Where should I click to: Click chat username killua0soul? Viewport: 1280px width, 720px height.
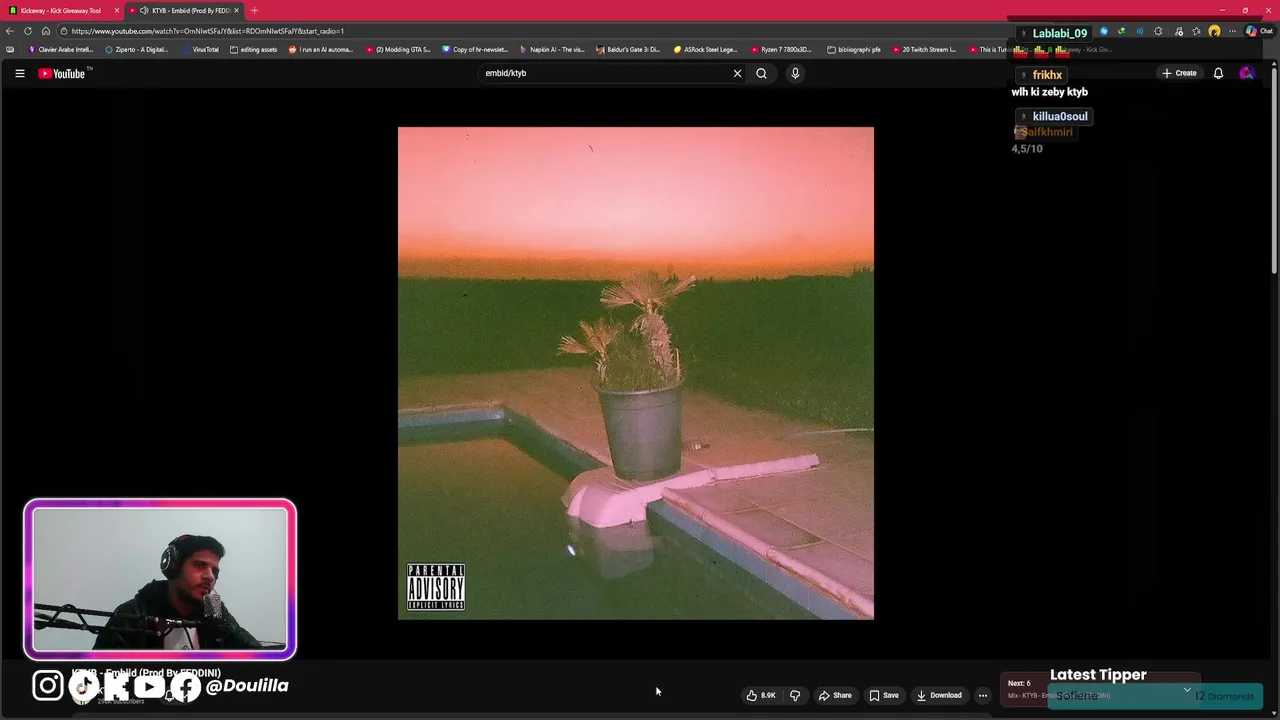(x=1060, y=116)
